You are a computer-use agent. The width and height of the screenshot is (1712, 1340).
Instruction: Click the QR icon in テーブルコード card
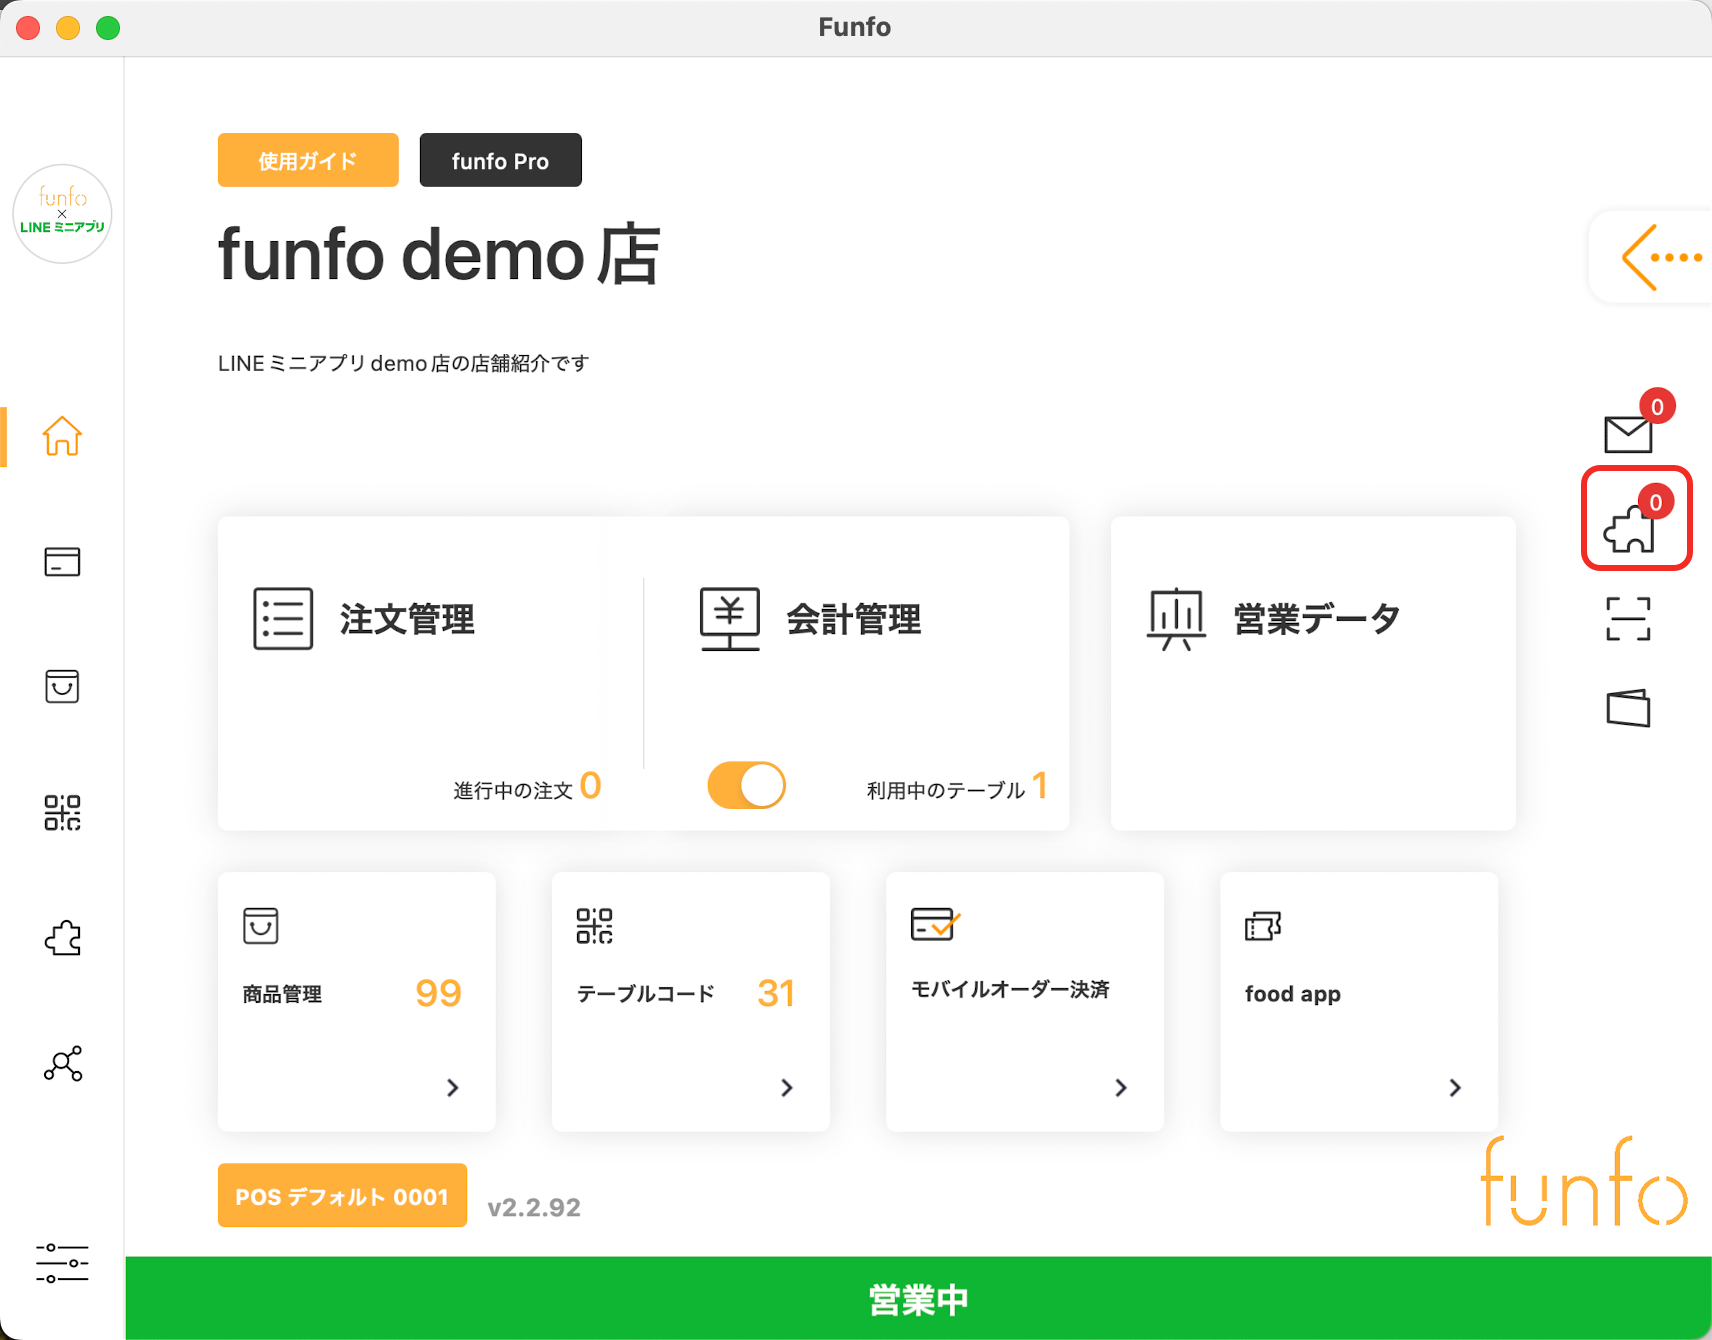pyautogui.click(x=594, y=926)
